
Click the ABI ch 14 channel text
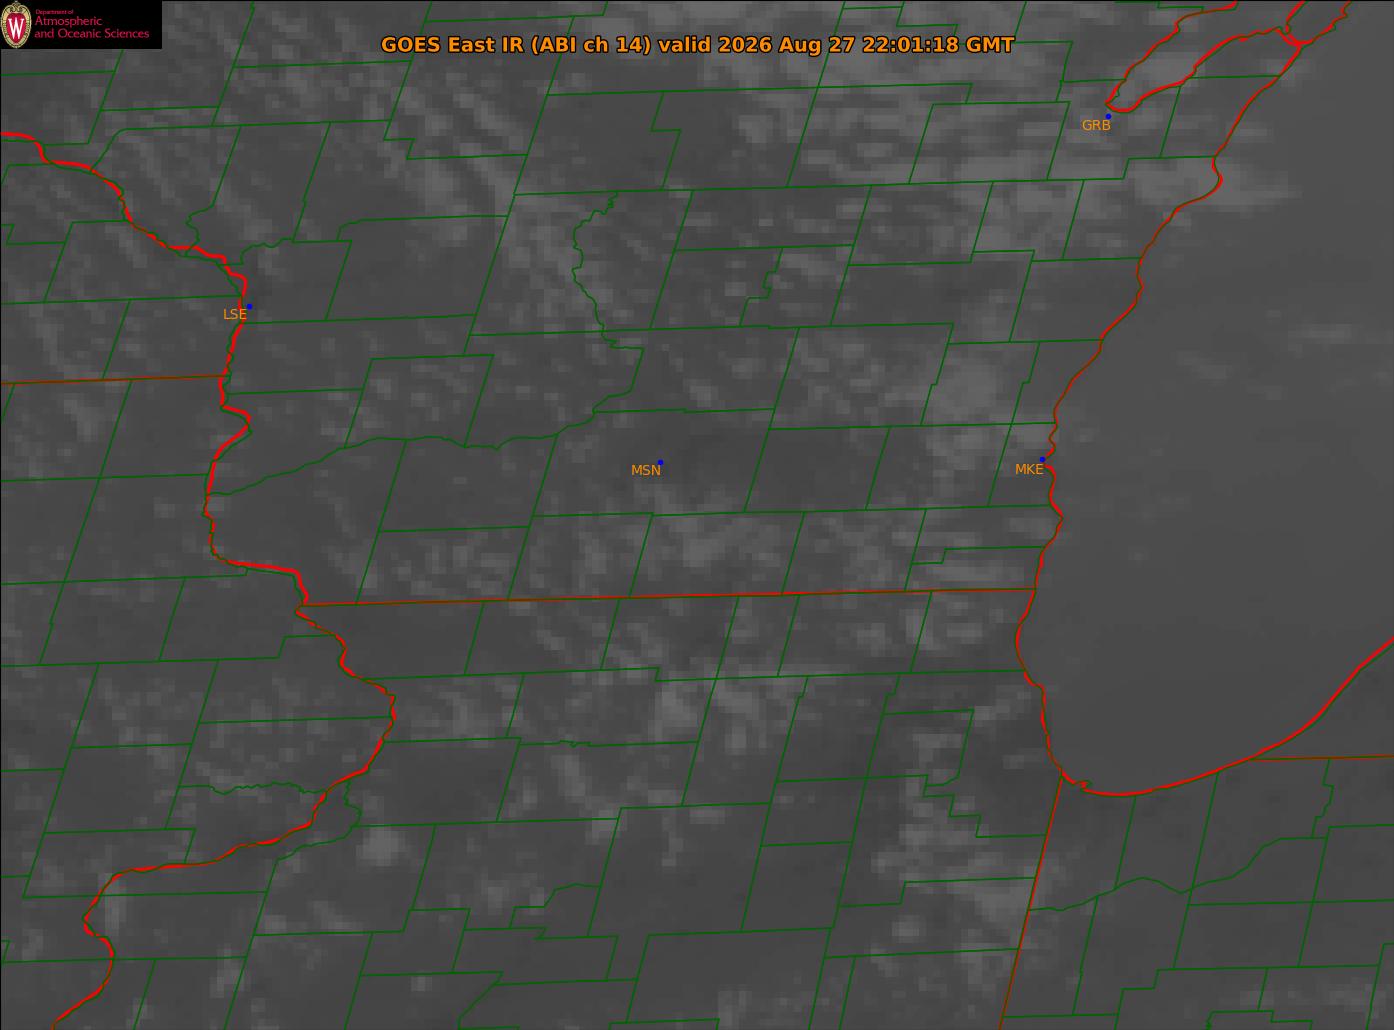click(591, 45)
